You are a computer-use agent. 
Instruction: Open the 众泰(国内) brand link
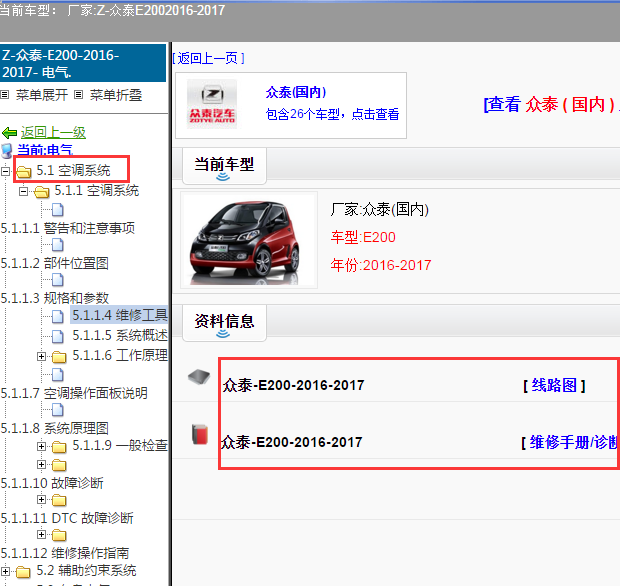[x=296, y=92]
